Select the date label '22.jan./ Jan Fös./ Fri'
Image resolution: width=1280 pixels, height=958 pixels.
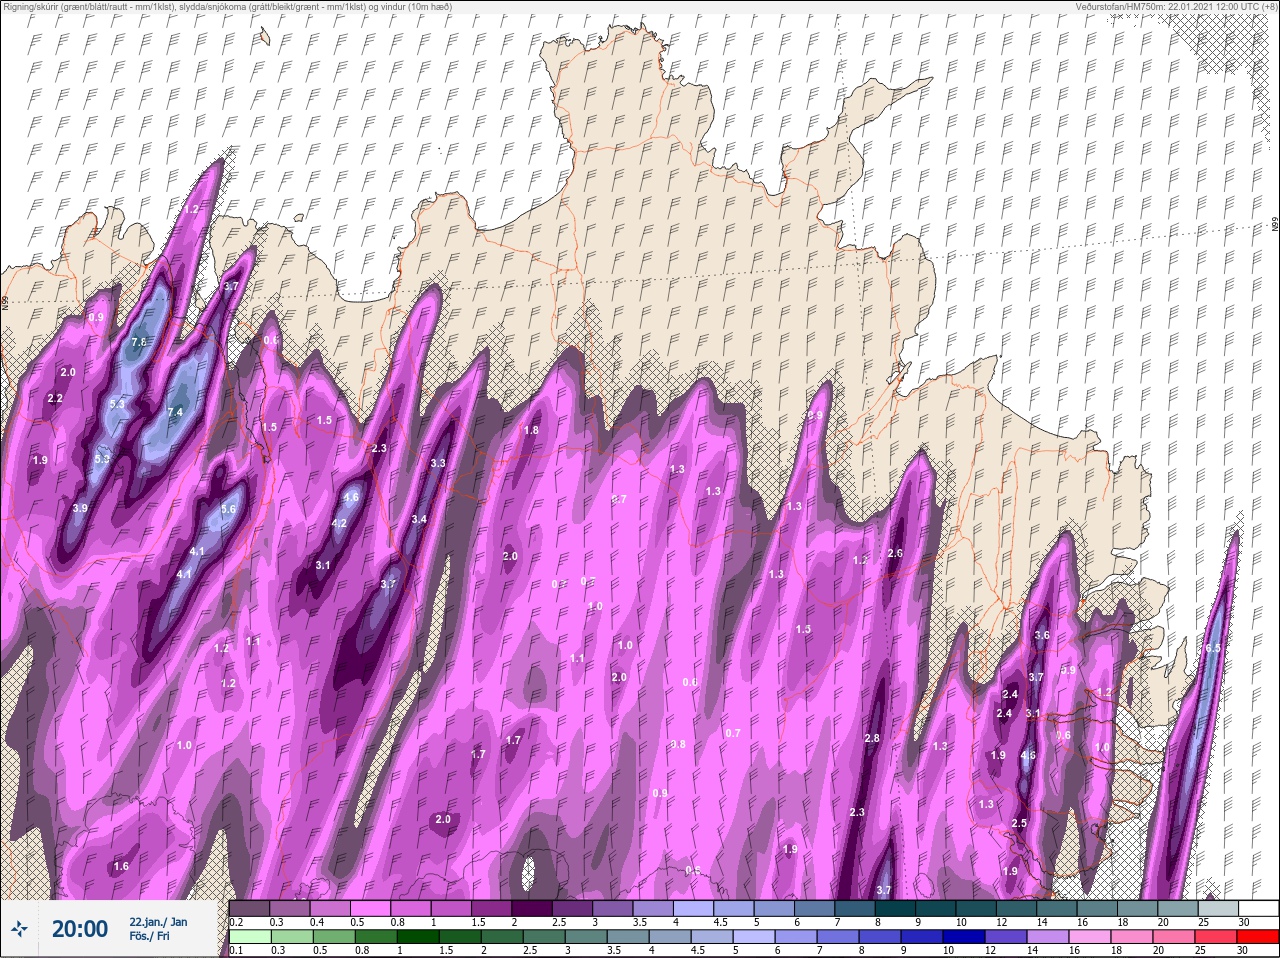[x=158, y=929]
